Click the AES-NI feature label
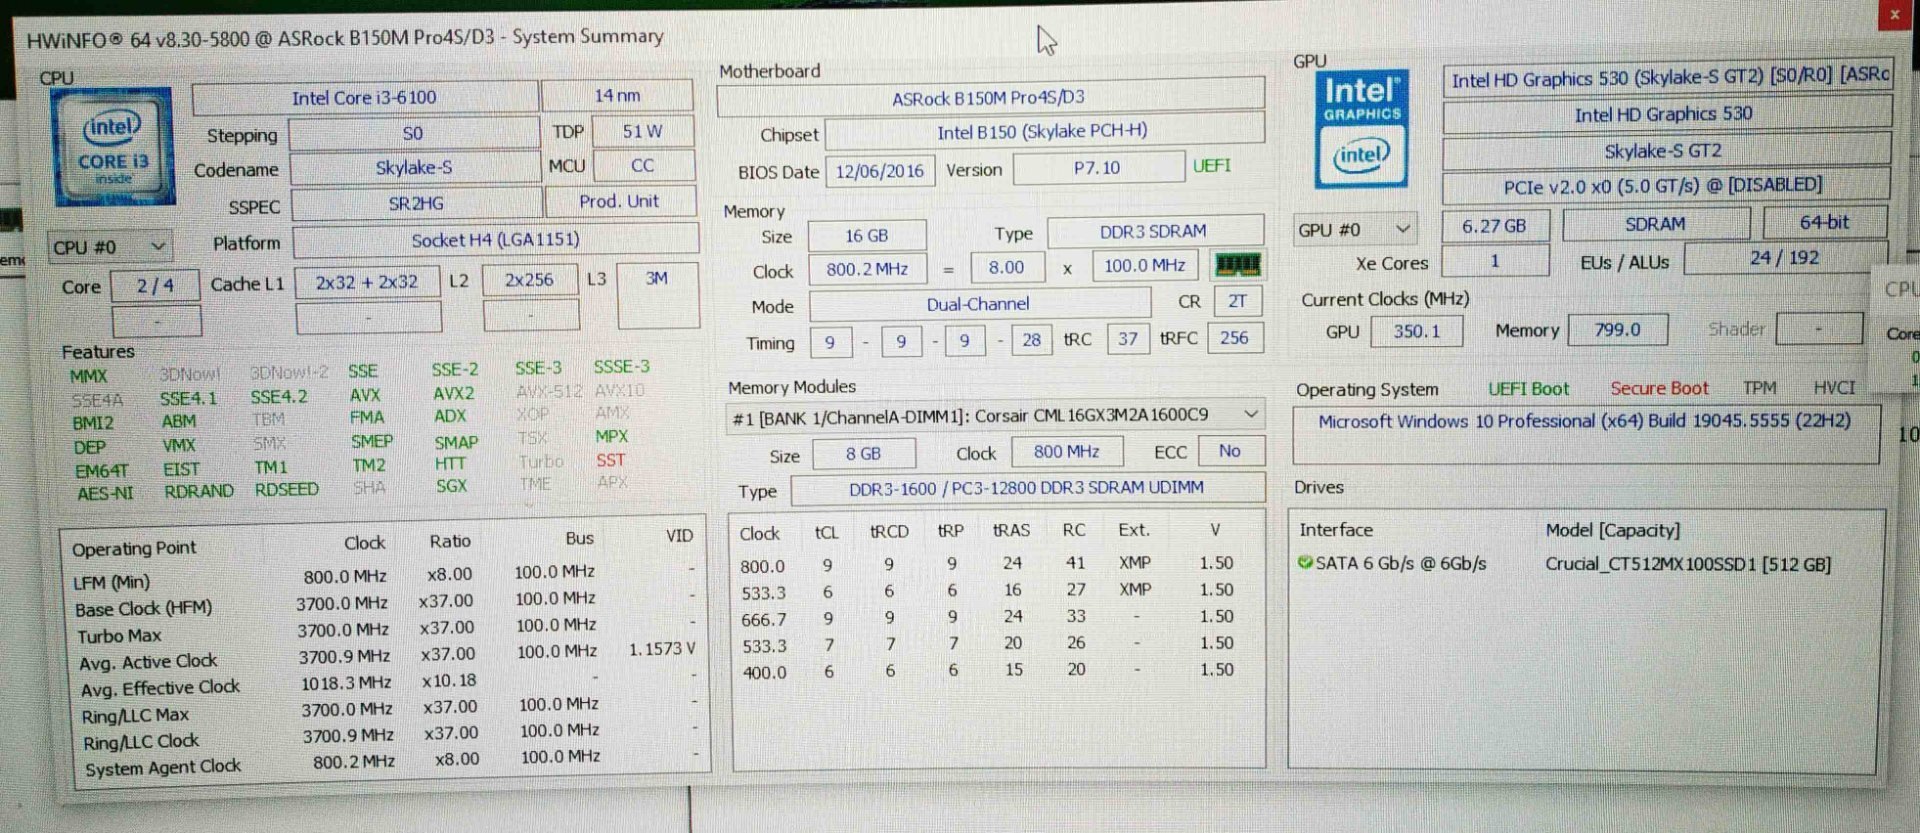 coord(105,493)
